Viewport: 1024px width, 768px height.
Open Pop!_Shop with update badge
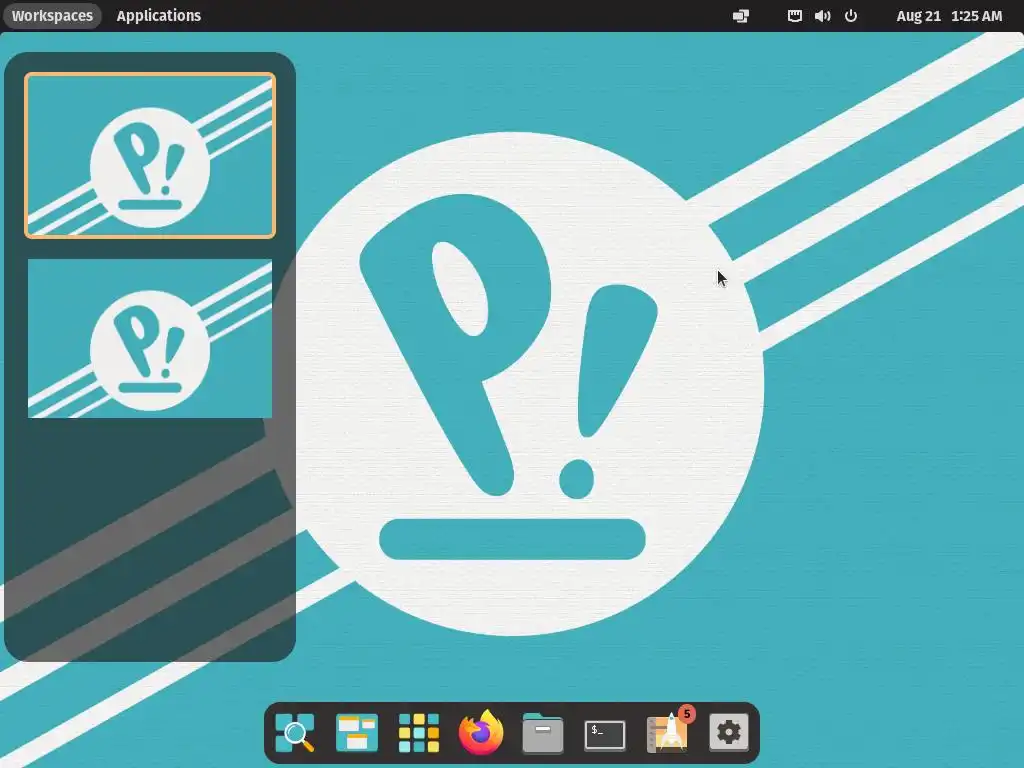[x=667, y=731]
